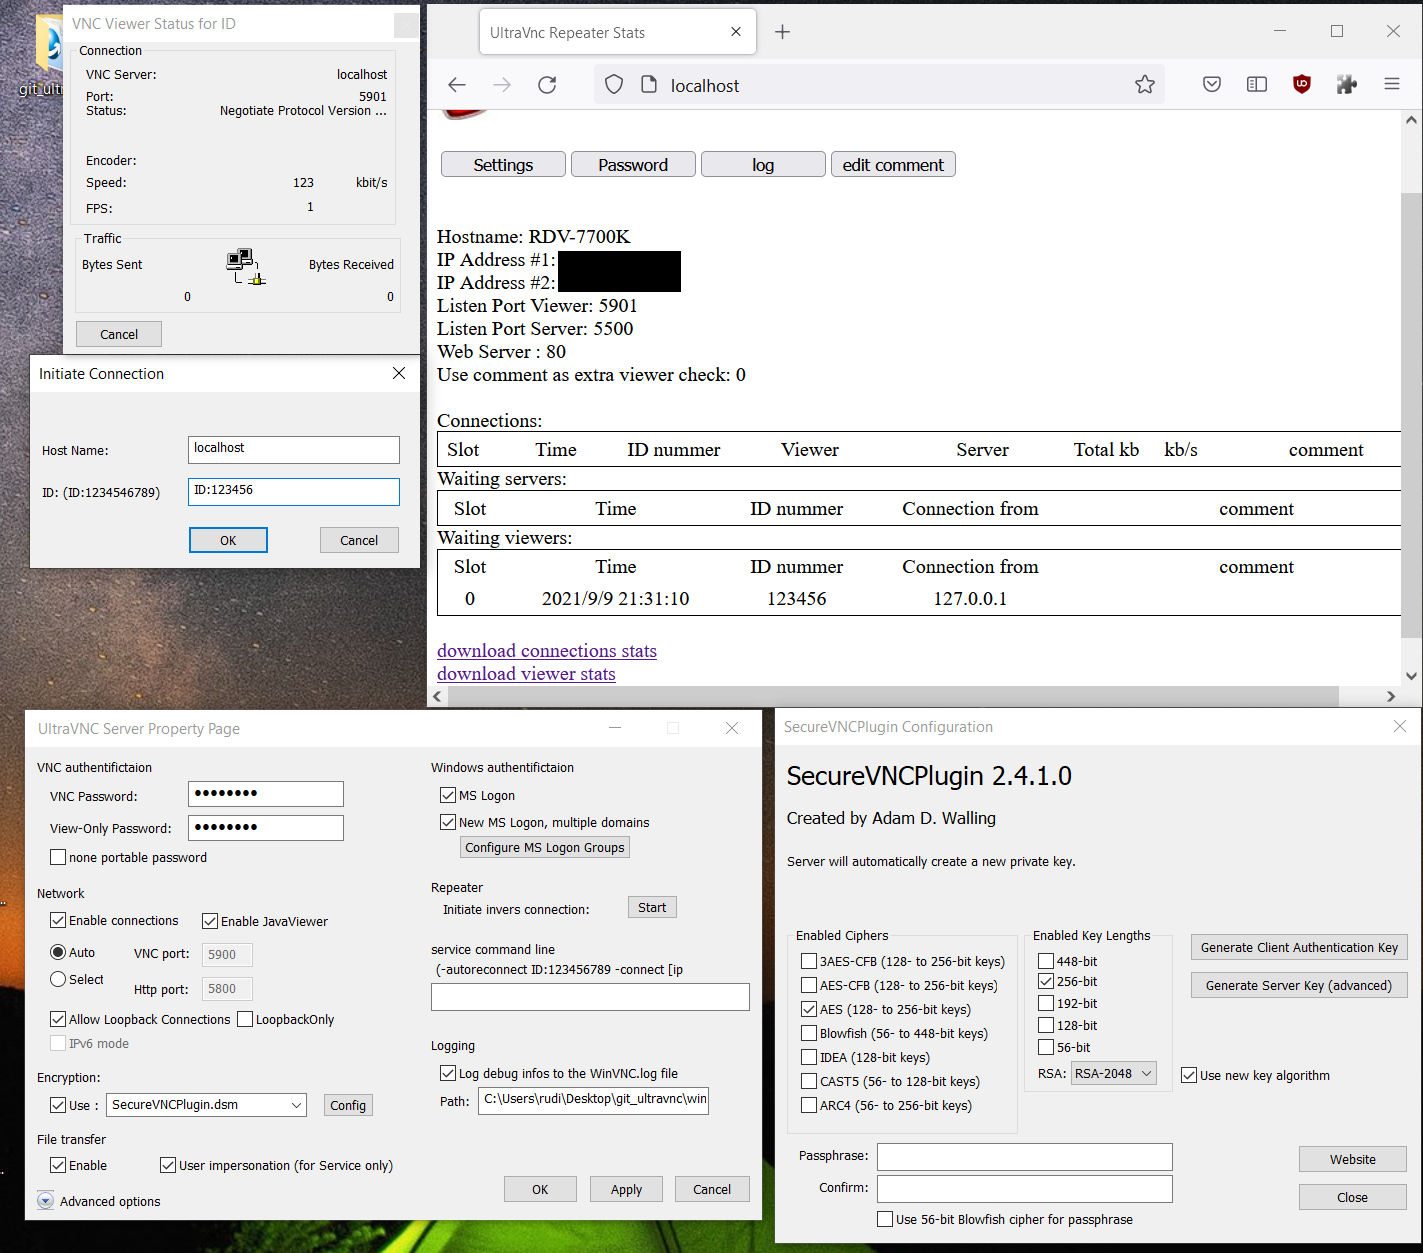Viewport: 1423px width, 1253px height.
Task: Bookmark this page with the star
Action: (1145, 85)
